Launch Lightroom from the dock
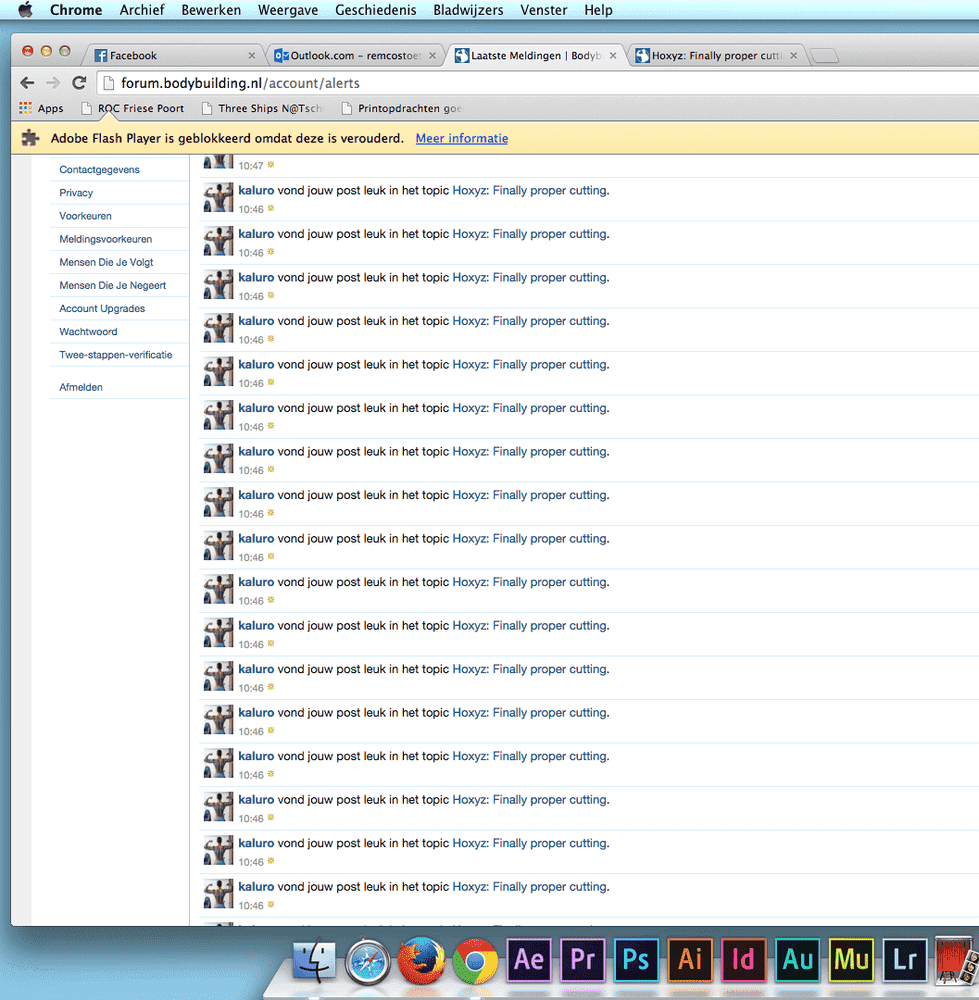Viewport: 979px width, 1000px height. 905,961
